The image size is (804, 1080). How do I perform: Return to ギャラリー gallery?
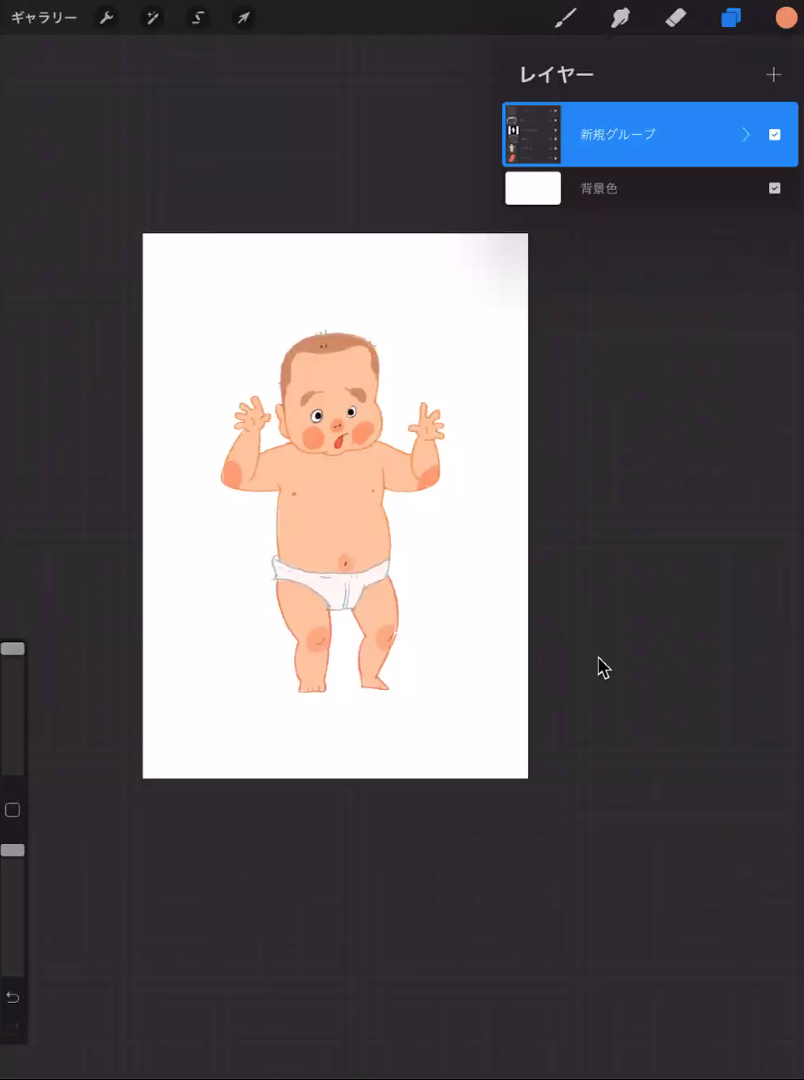(x=44, y=18)
